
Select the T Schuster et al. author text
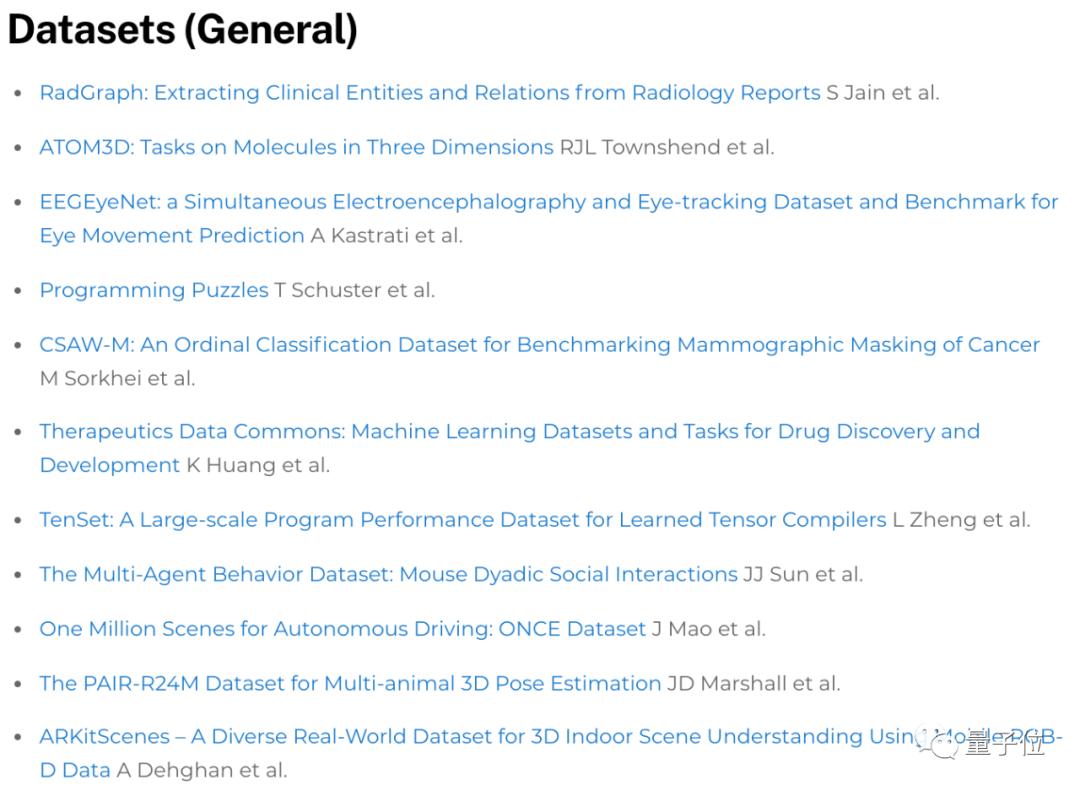[x=355, y=290]
